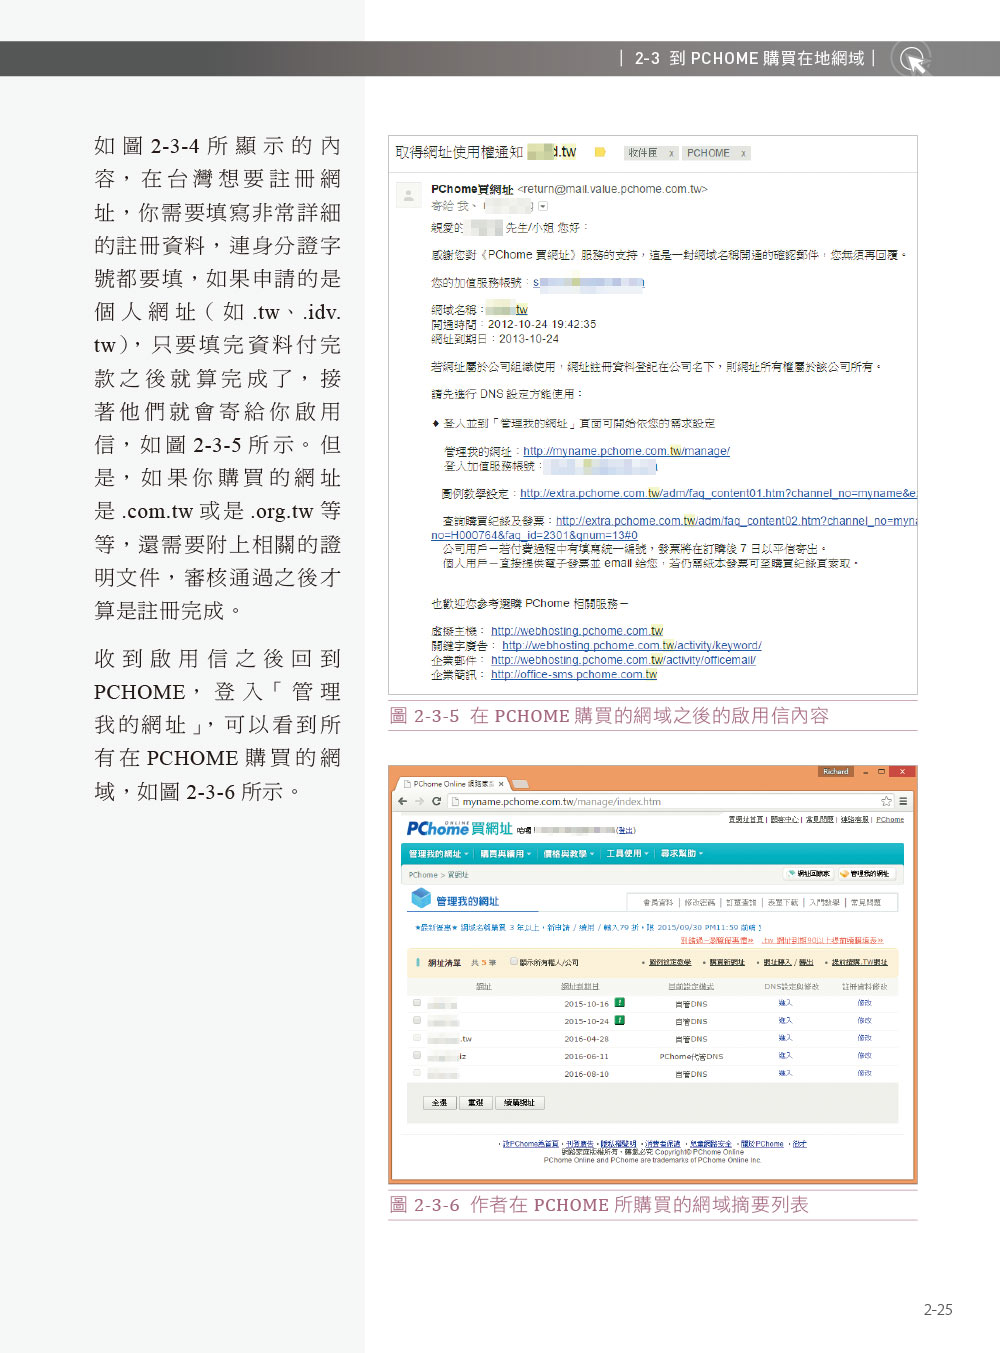Click the yellow label marker in the email subject
Image resolution: width=1000 pixels, height=1353 pixels.
coord(600,152)
